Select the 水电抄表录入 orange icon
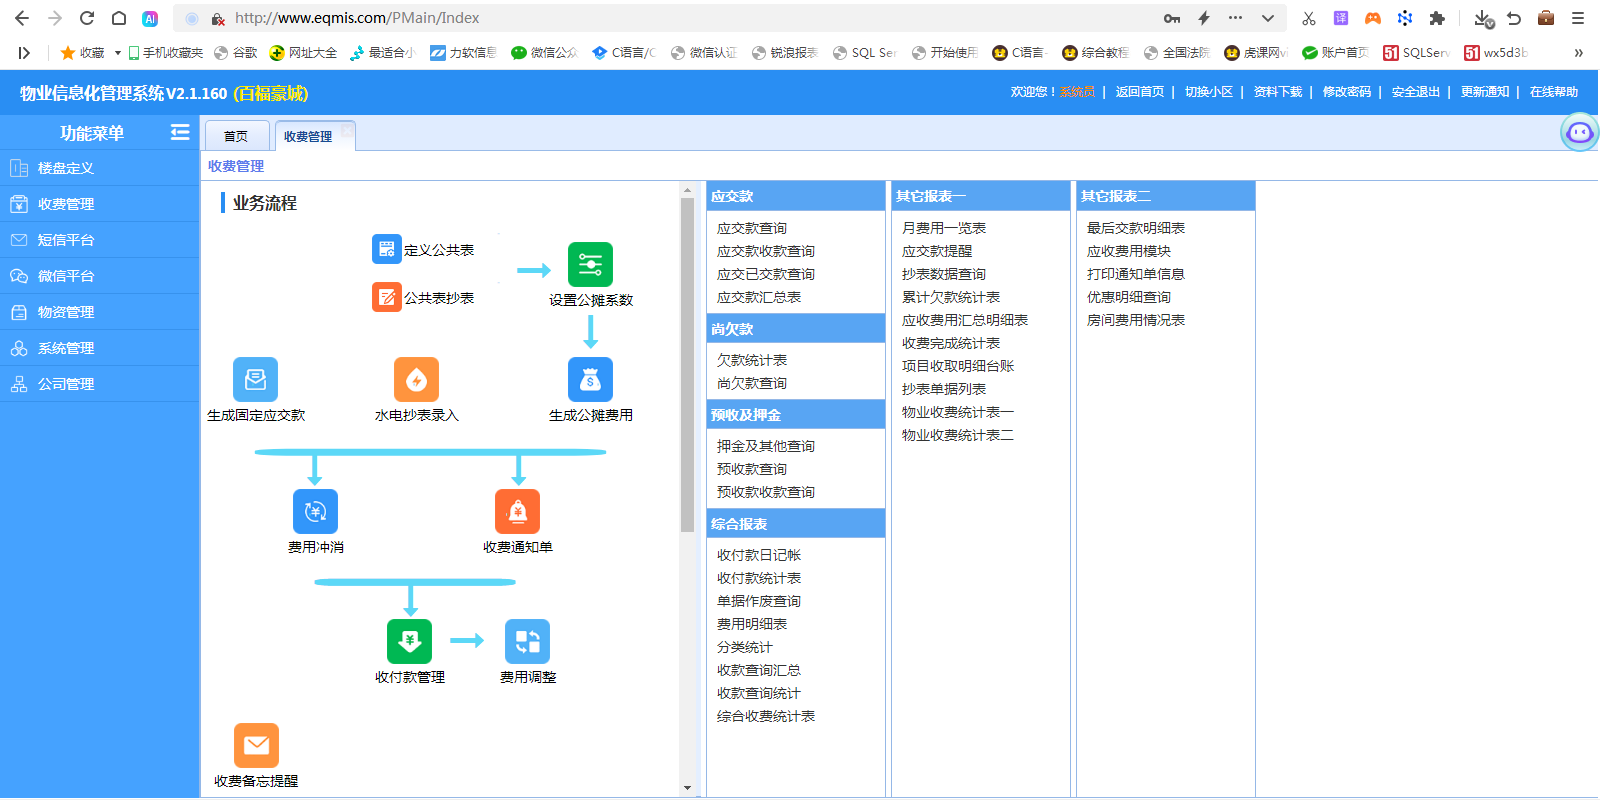The width and height of the screenshot is (1600, 802). [416, 380]
